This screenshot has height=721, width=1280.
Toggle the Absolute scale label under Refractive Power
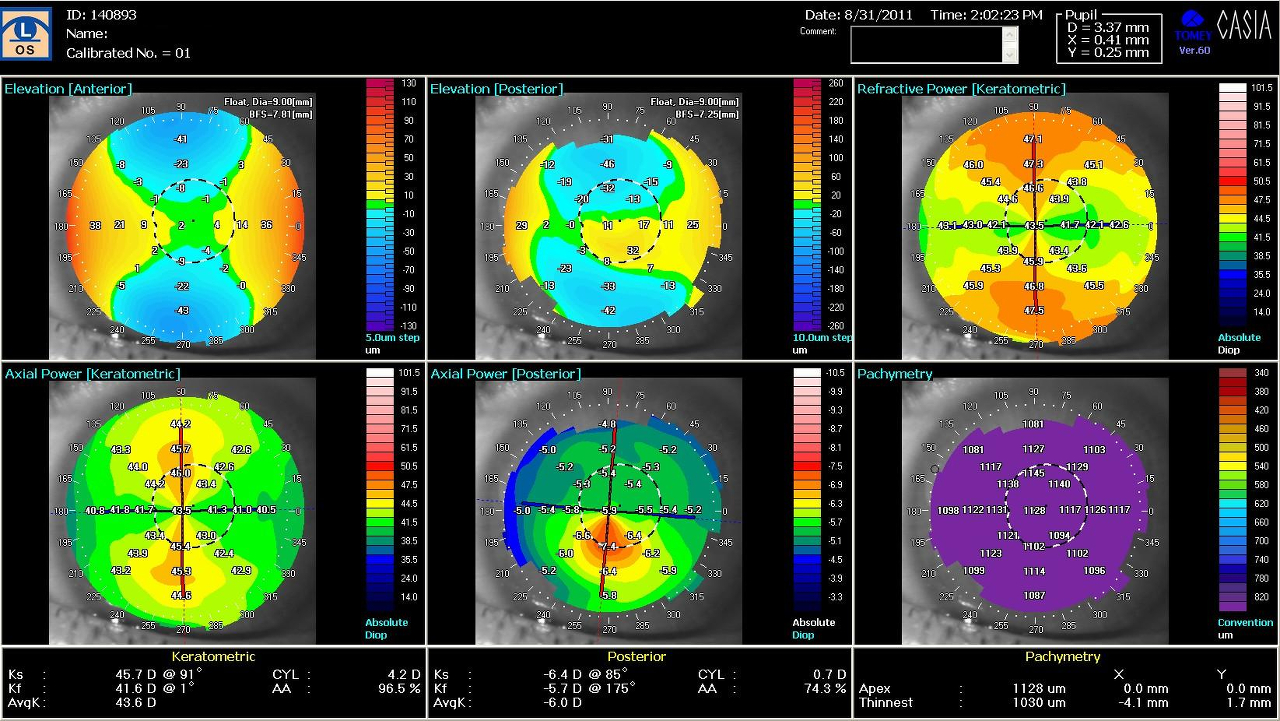1239,338
